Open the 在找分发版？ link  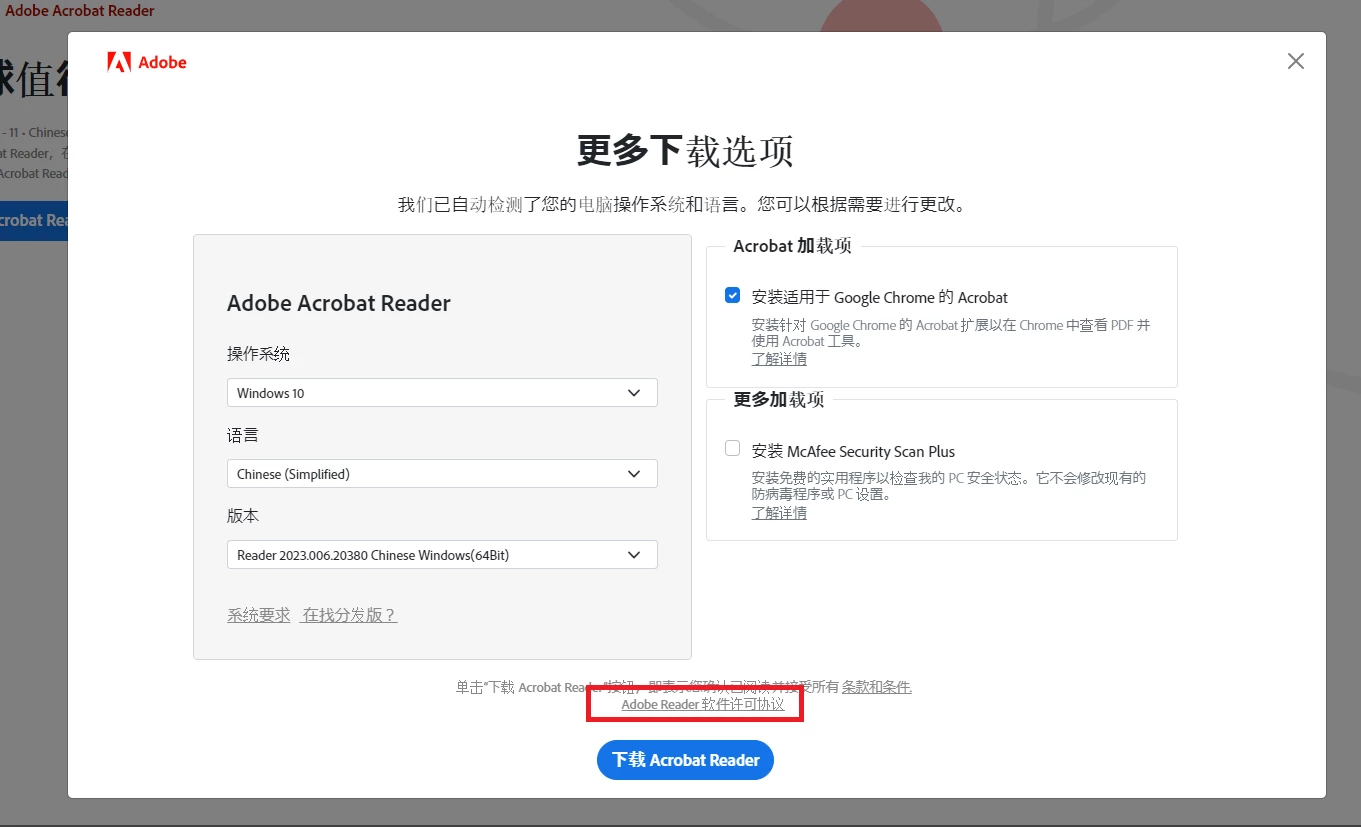click(x=350, y=615)
